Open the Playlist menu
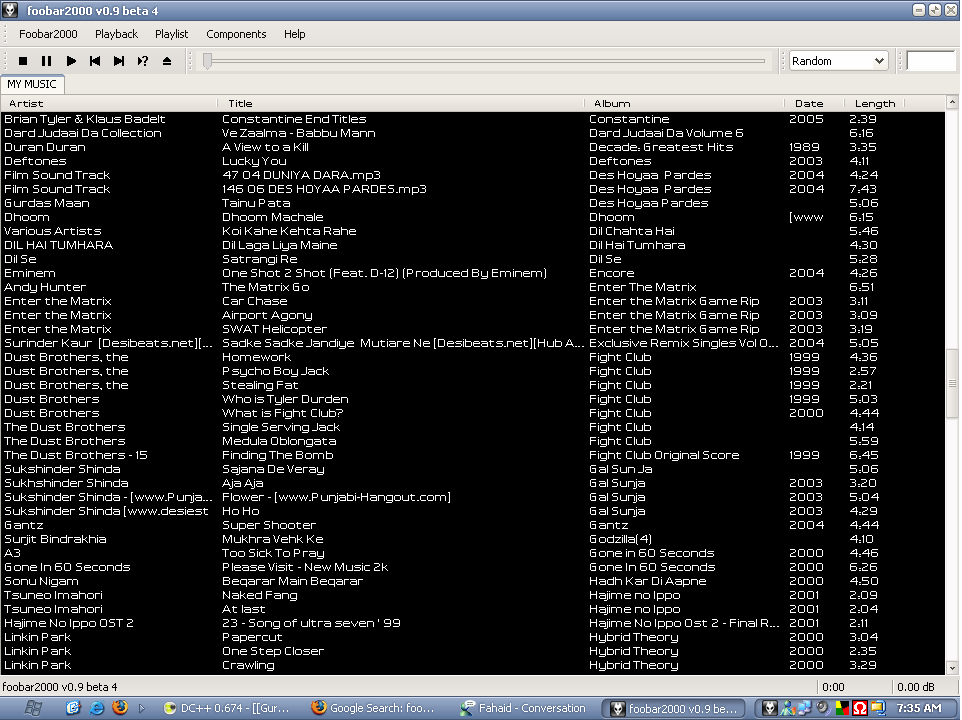Viewport: 962px width, 720px height. (171, 34)
